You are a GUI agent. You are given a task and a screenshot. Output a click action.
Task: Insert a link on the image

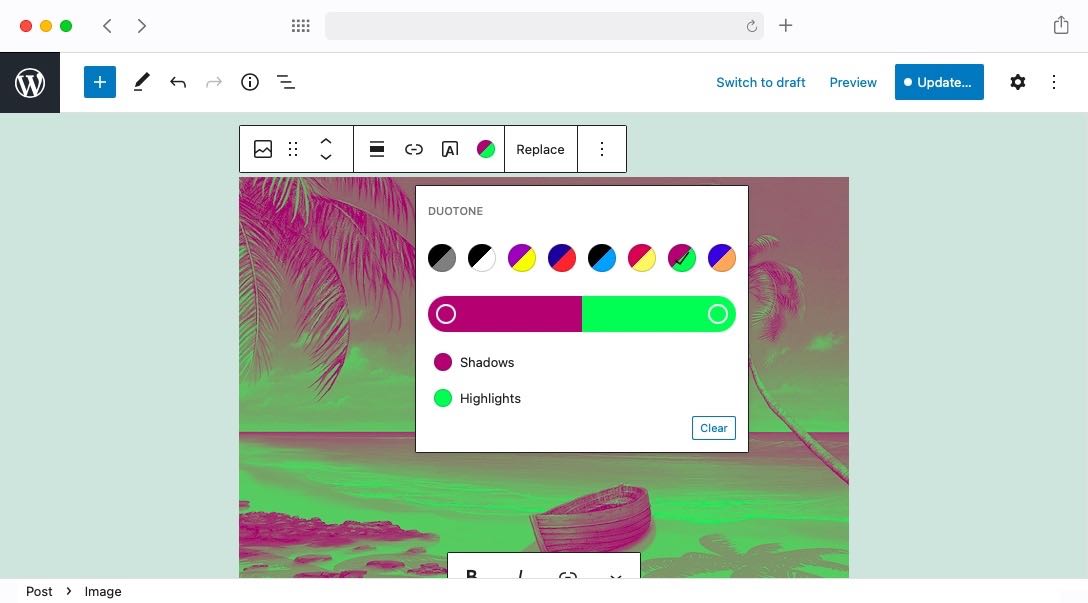tap(413, 148)
